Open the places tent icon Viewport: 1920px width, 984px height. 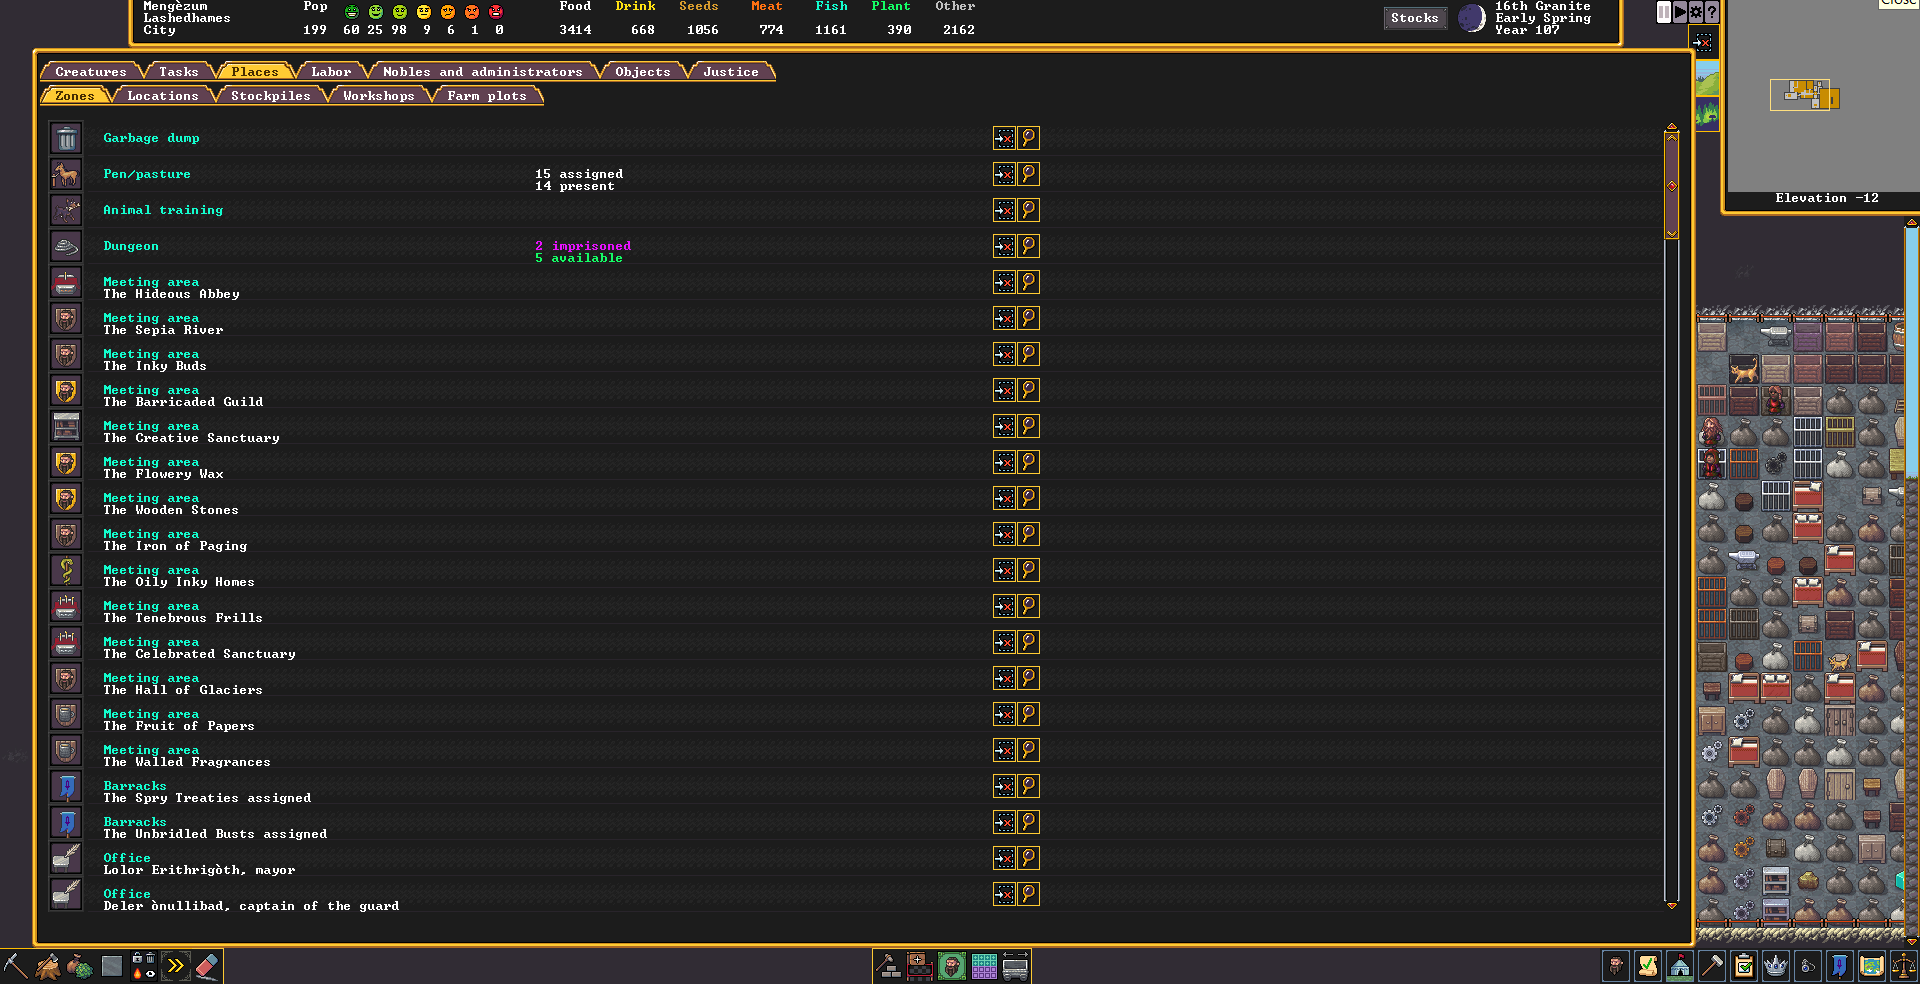pos(1680,966)
